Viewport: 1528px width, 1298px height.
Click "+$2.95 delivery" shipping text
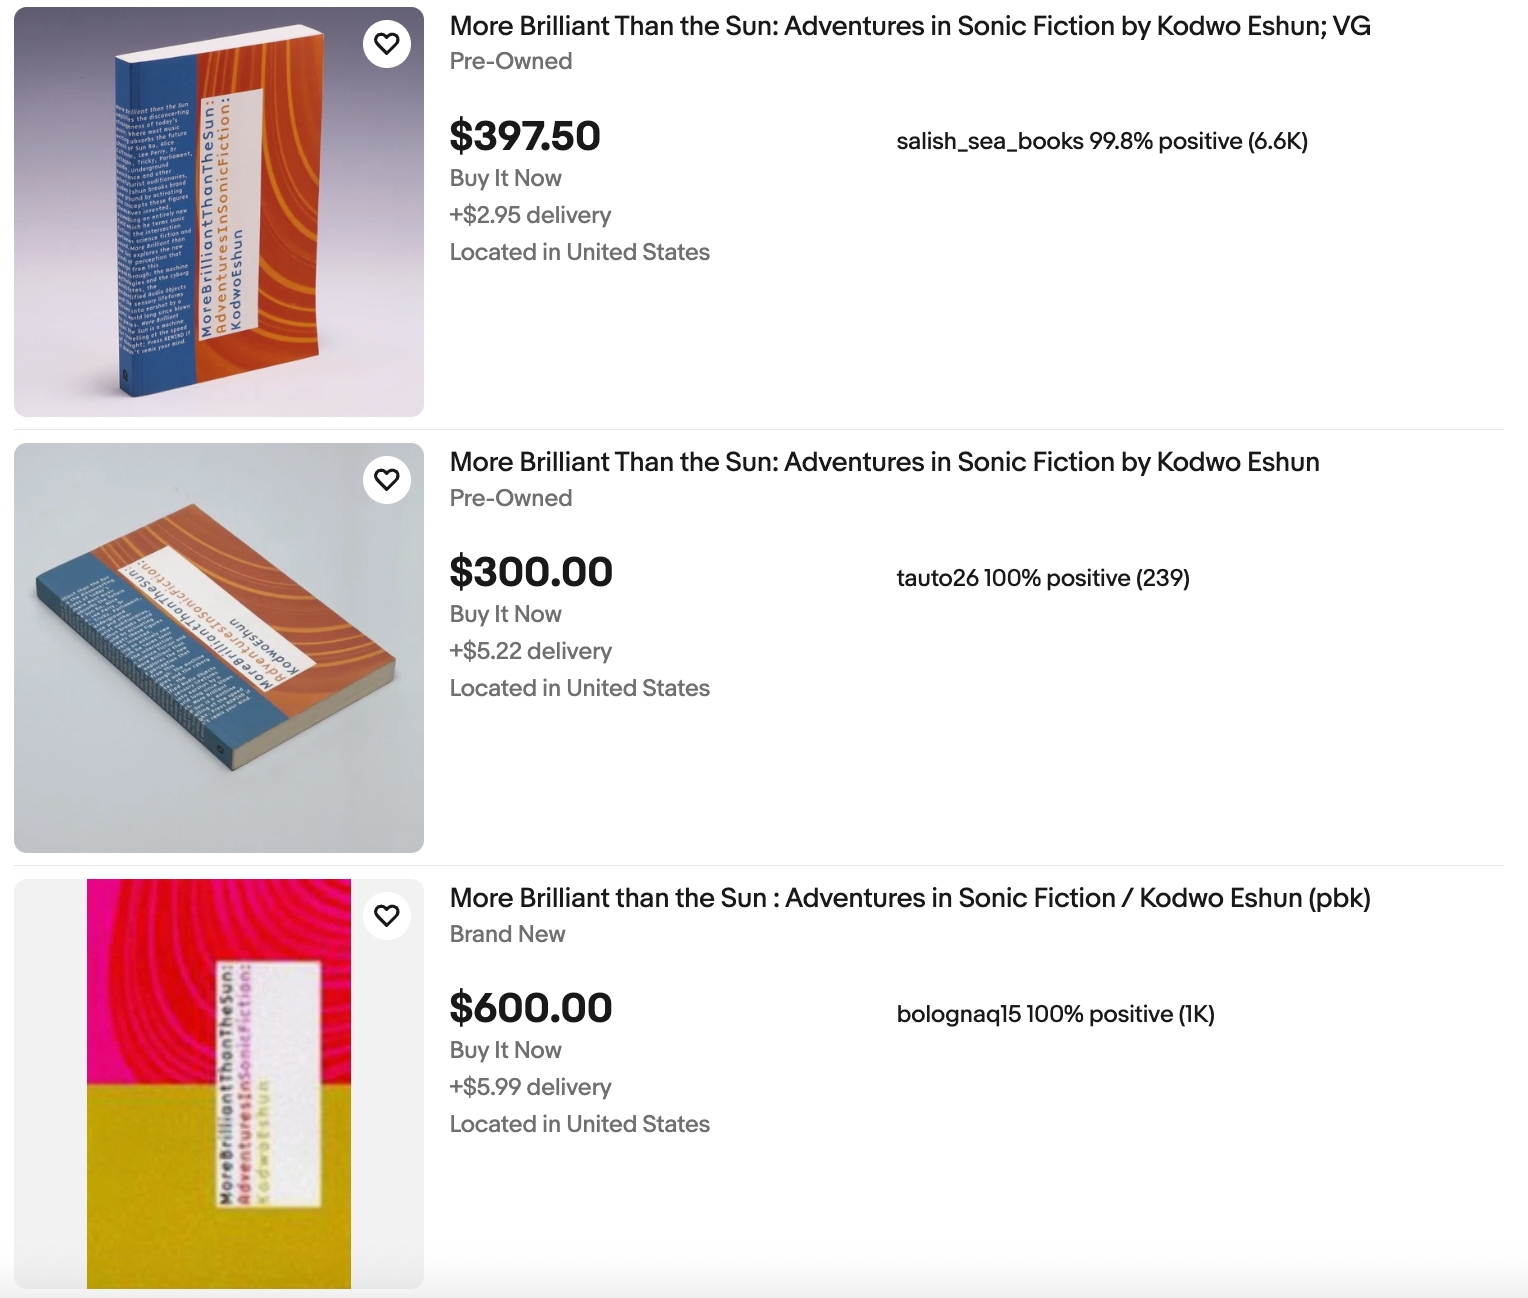click(x=530, y=215)
